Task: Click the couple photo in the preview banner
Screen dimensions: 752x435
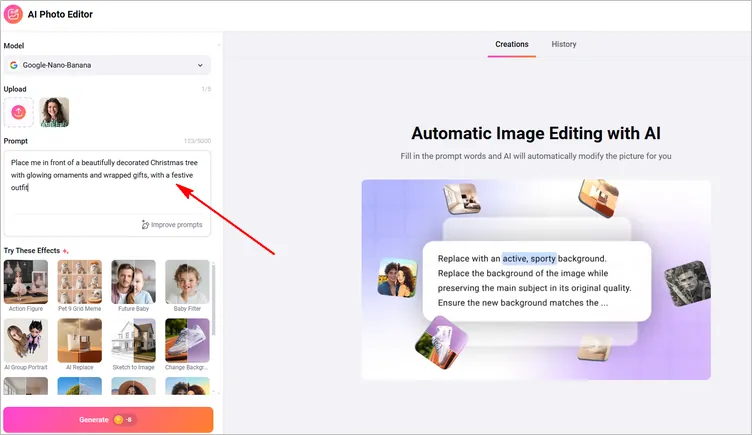Action: [x=397, y=278]
